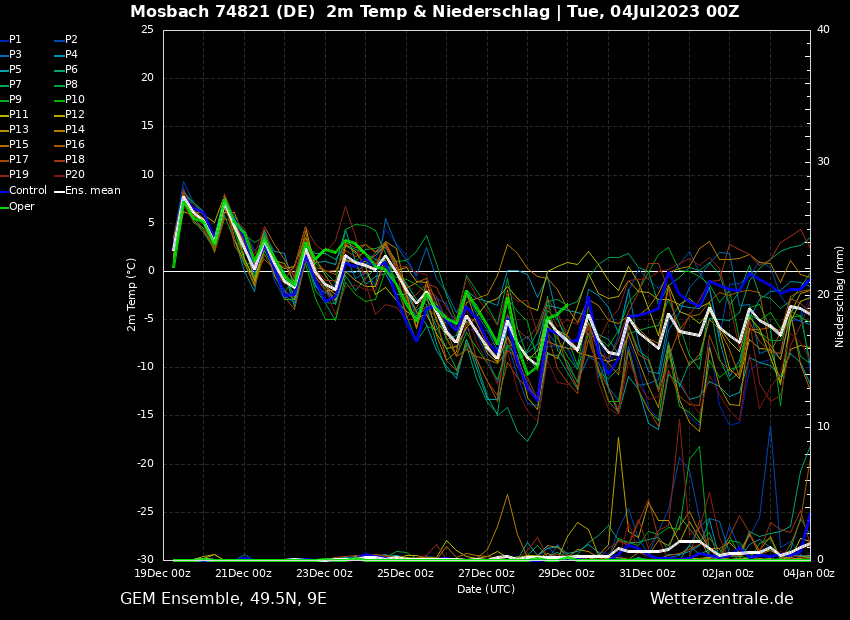
Task: Select the Oper legend entry
Action: click(x=21, y=207)
